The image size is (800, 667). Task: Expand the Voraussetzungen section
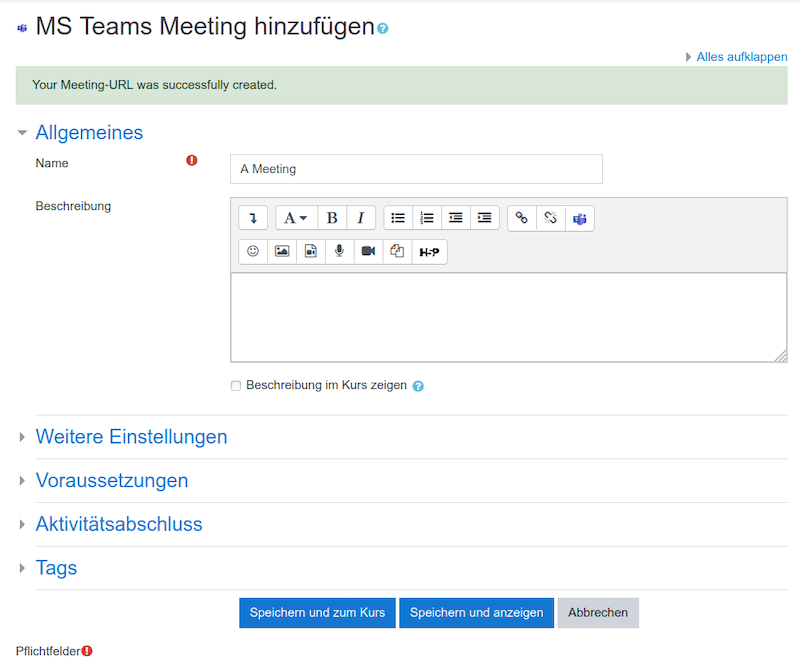(112, 481)
